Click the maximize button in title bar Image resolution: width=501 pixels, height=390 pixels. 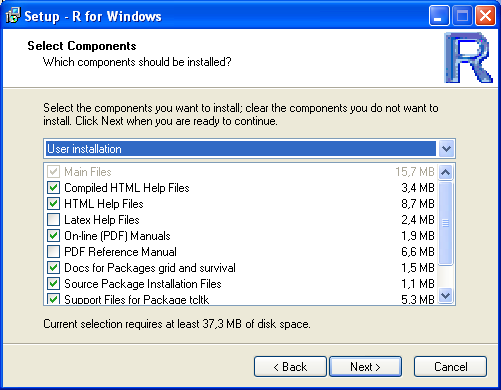point(462,15)
